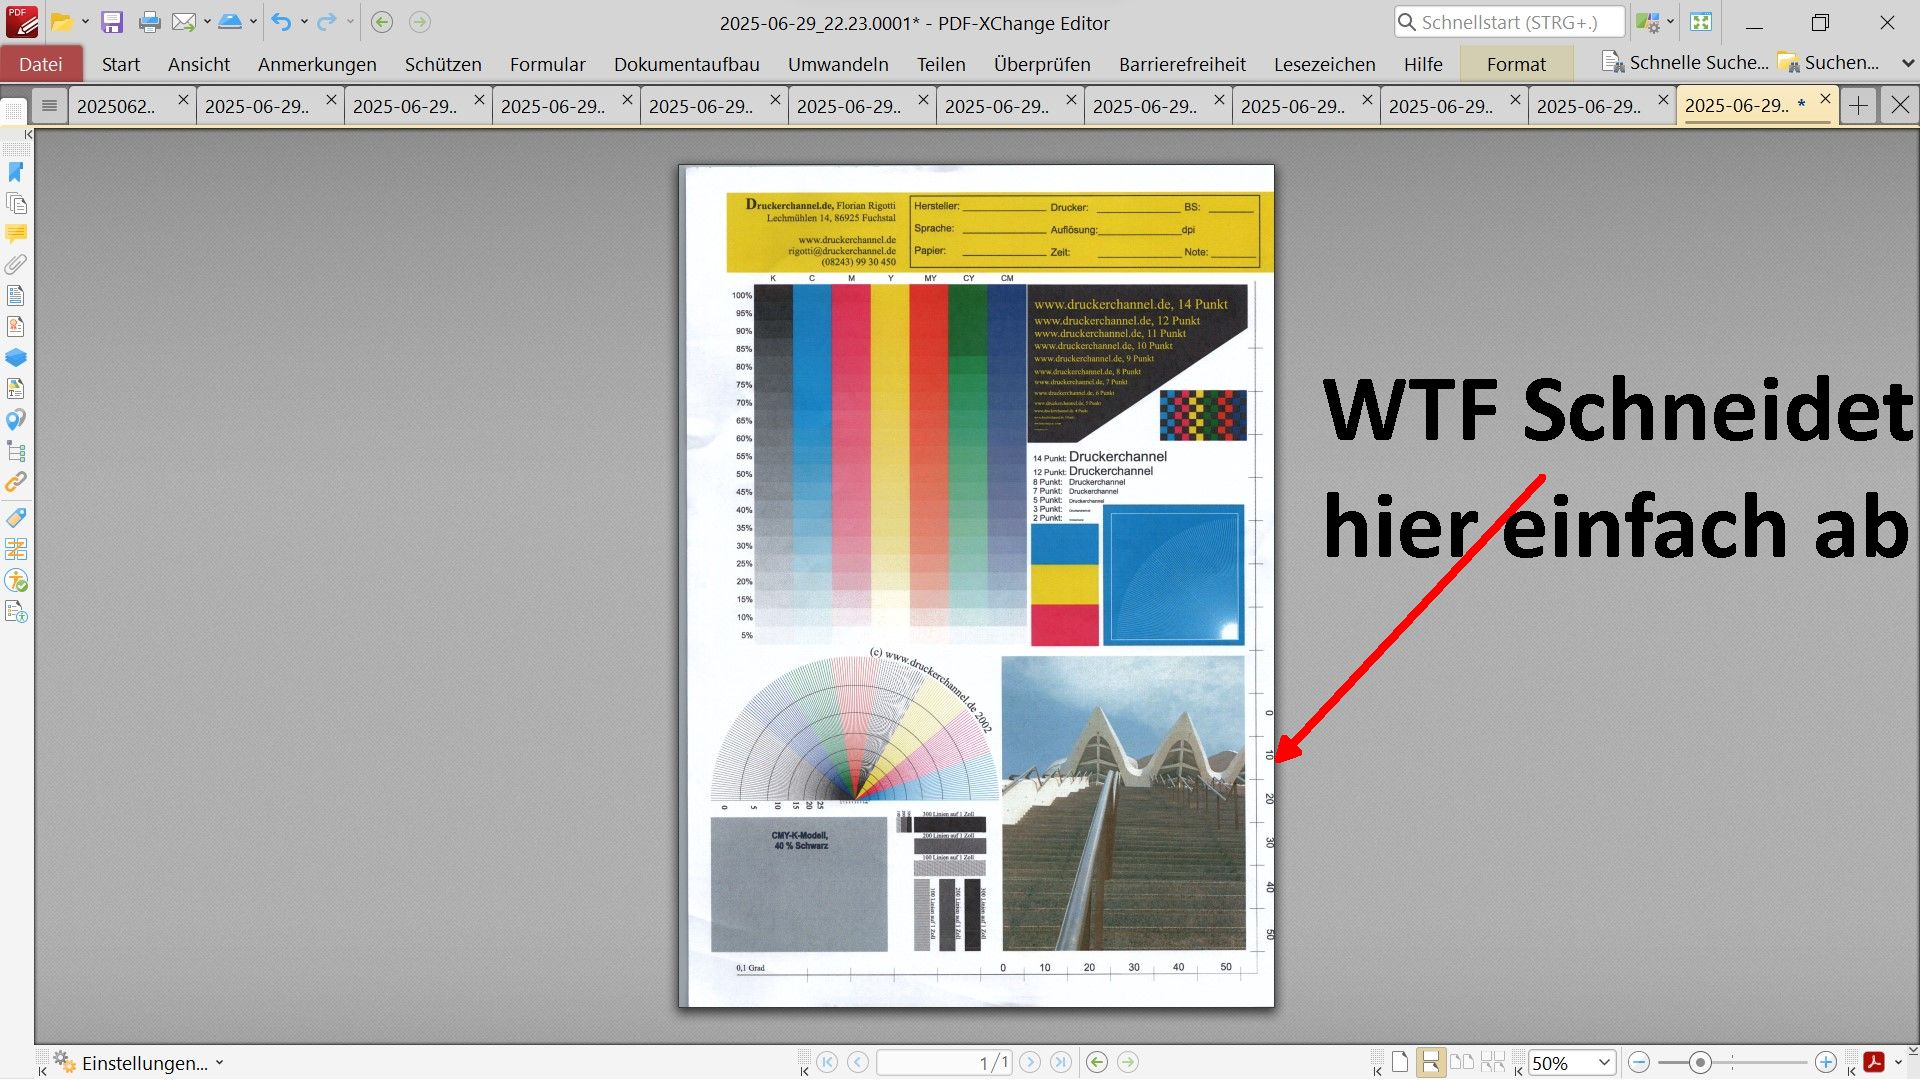
Task: Click the Schnellstart quick launch search field
Action: pyautogui.click(x=1508, y=22)
